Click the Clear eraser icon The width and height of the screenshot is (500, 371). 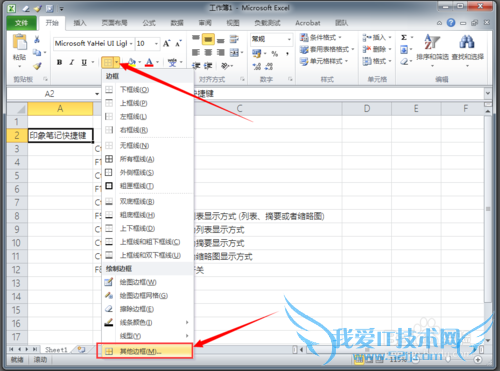(404, 61)
